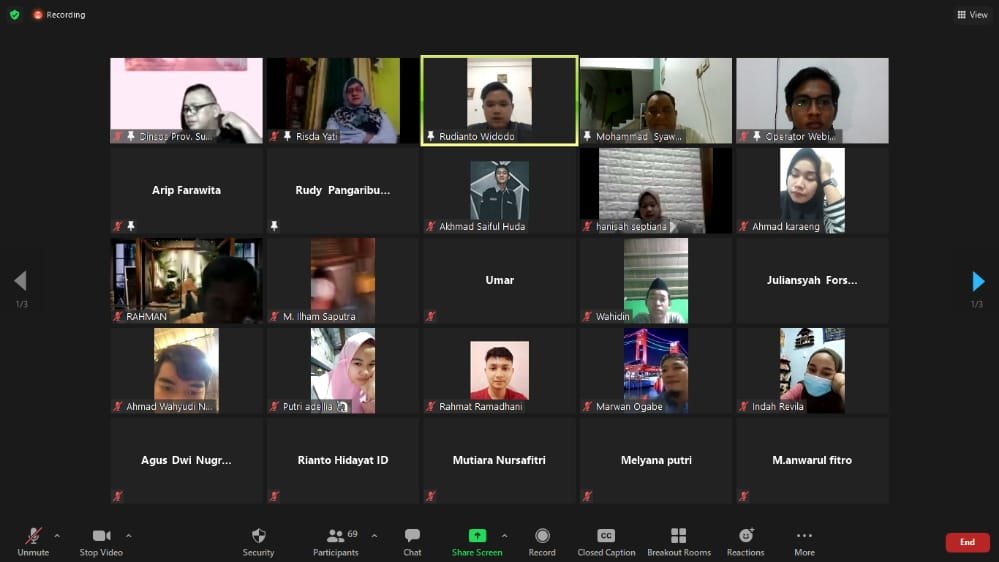Click pin icon on Risda Yati tile

tap(287, 136)
